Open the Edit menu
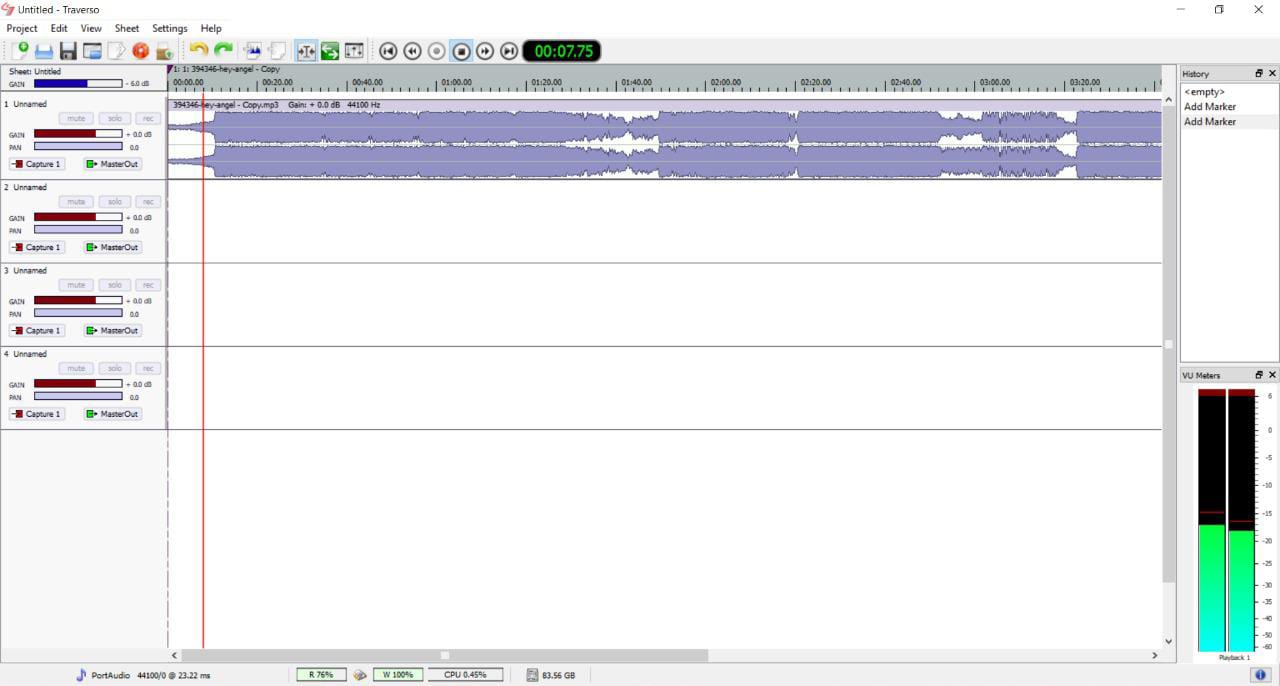The width and height of the screenshot is (1280, 686). [x=59, y=28]
